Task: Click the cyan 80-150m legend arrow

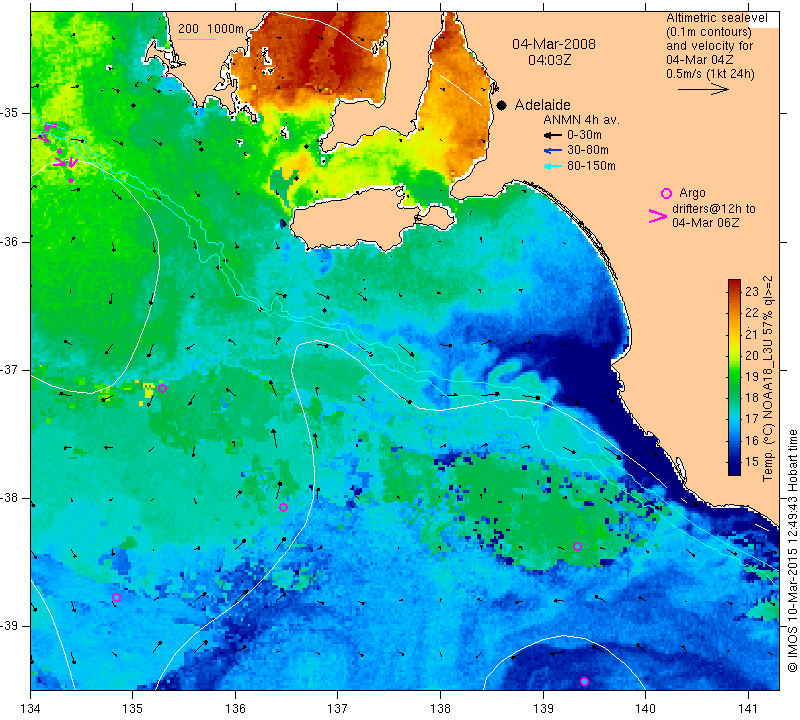Action: pos(552,165)
